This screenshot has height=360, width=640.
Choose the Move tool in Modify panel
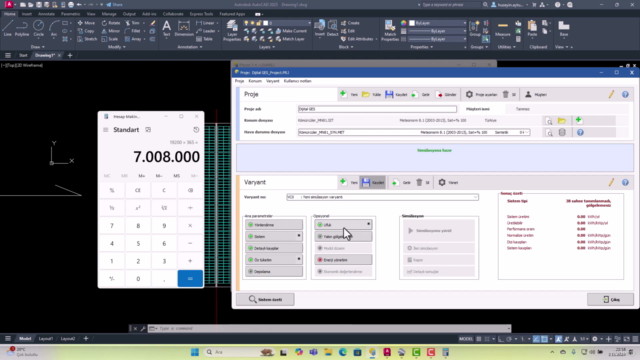(86, 23)
